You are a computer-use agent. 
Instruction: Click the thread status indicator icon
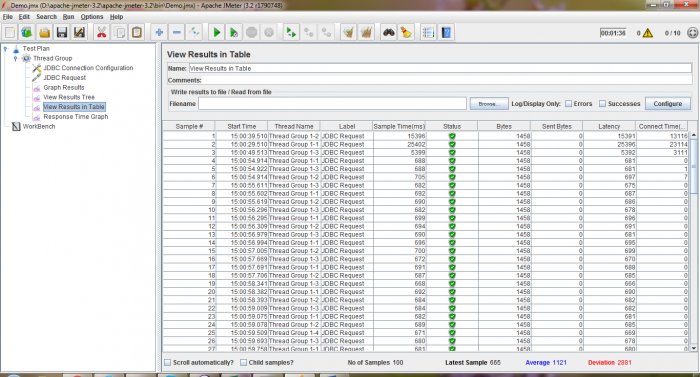coord(692,33)
